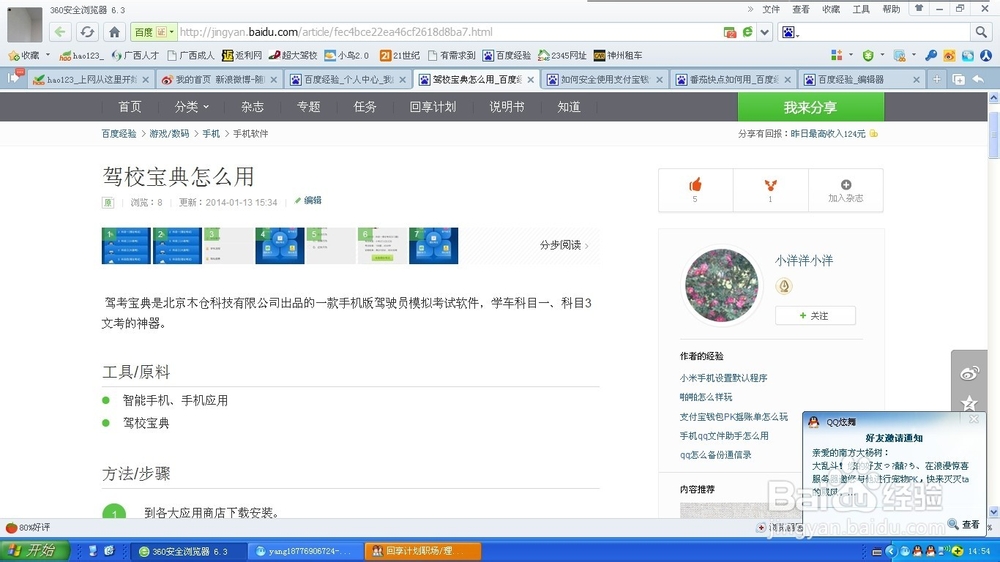The width and height of the screenshot is (1000, 562).
Task: Add article to magazine with plus icon
Action: tap(846, 184)
